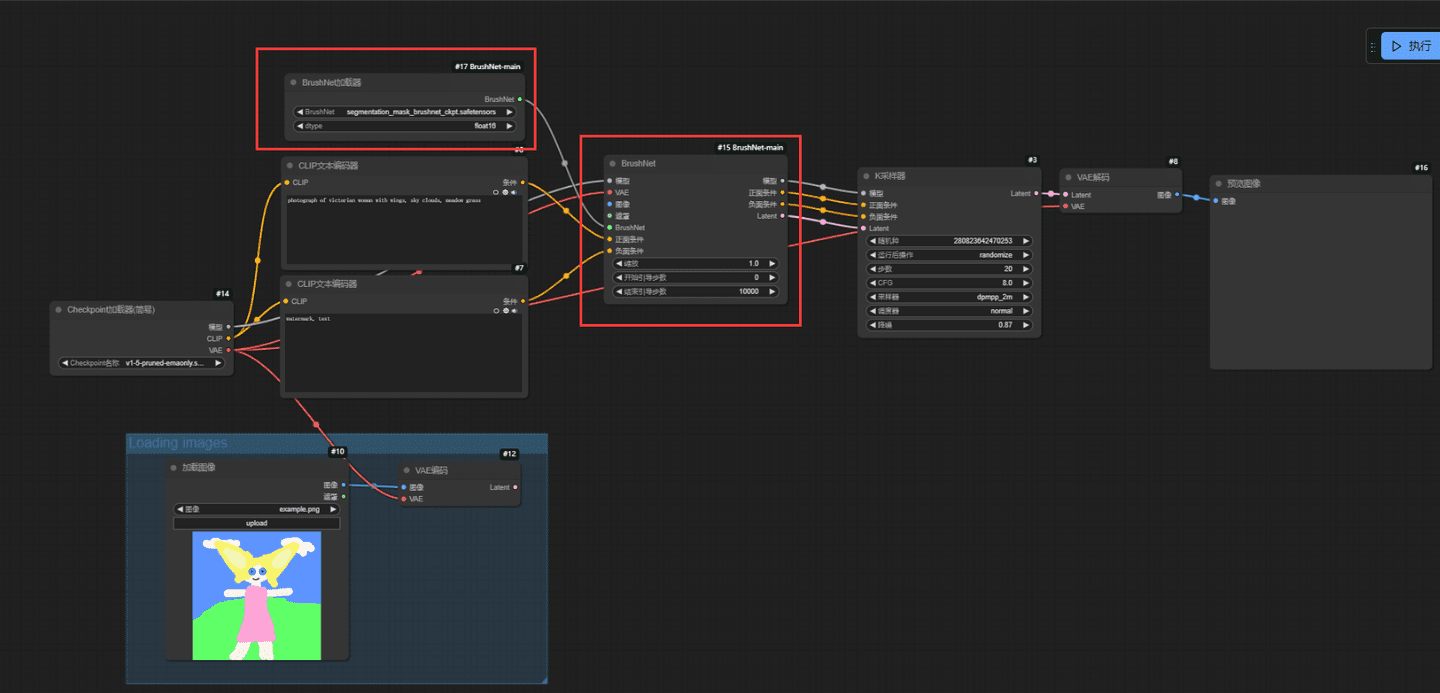Screen dimensions: 1440x693
Task: Open the example.png image selector
Action: click(x=257, y=509)
